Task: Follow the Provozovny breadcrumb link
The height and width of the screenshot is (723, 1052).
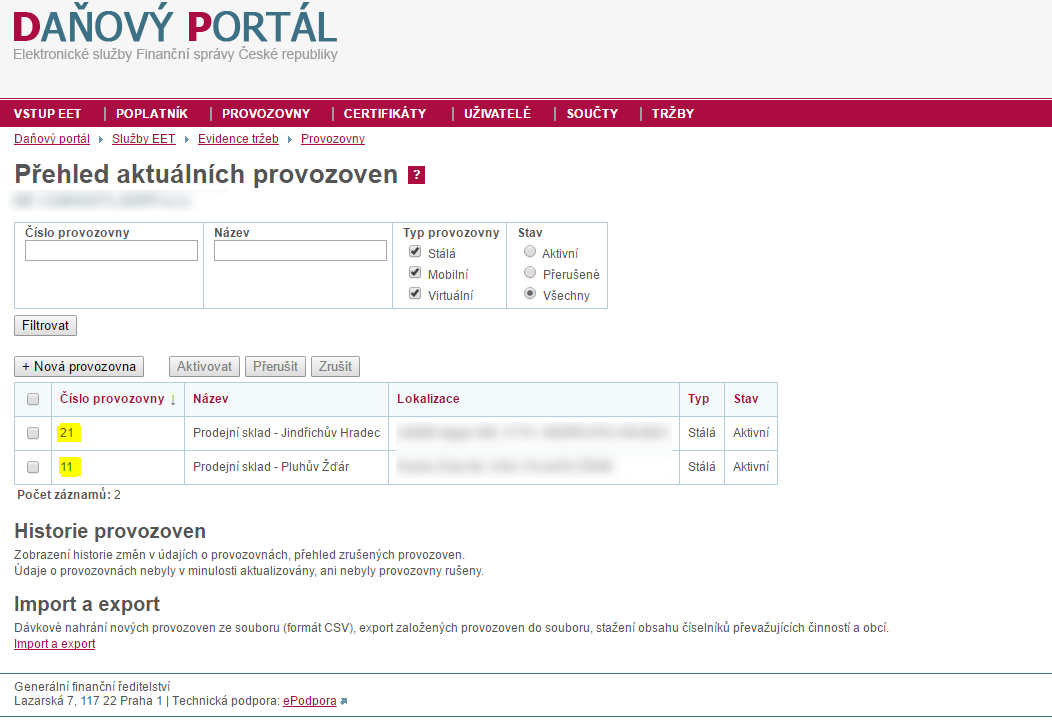Action: (333, 139)
